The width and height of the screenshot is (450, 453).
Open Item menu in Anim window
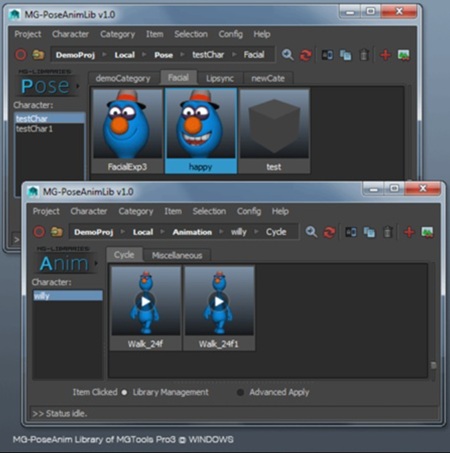tap(173, 211)
